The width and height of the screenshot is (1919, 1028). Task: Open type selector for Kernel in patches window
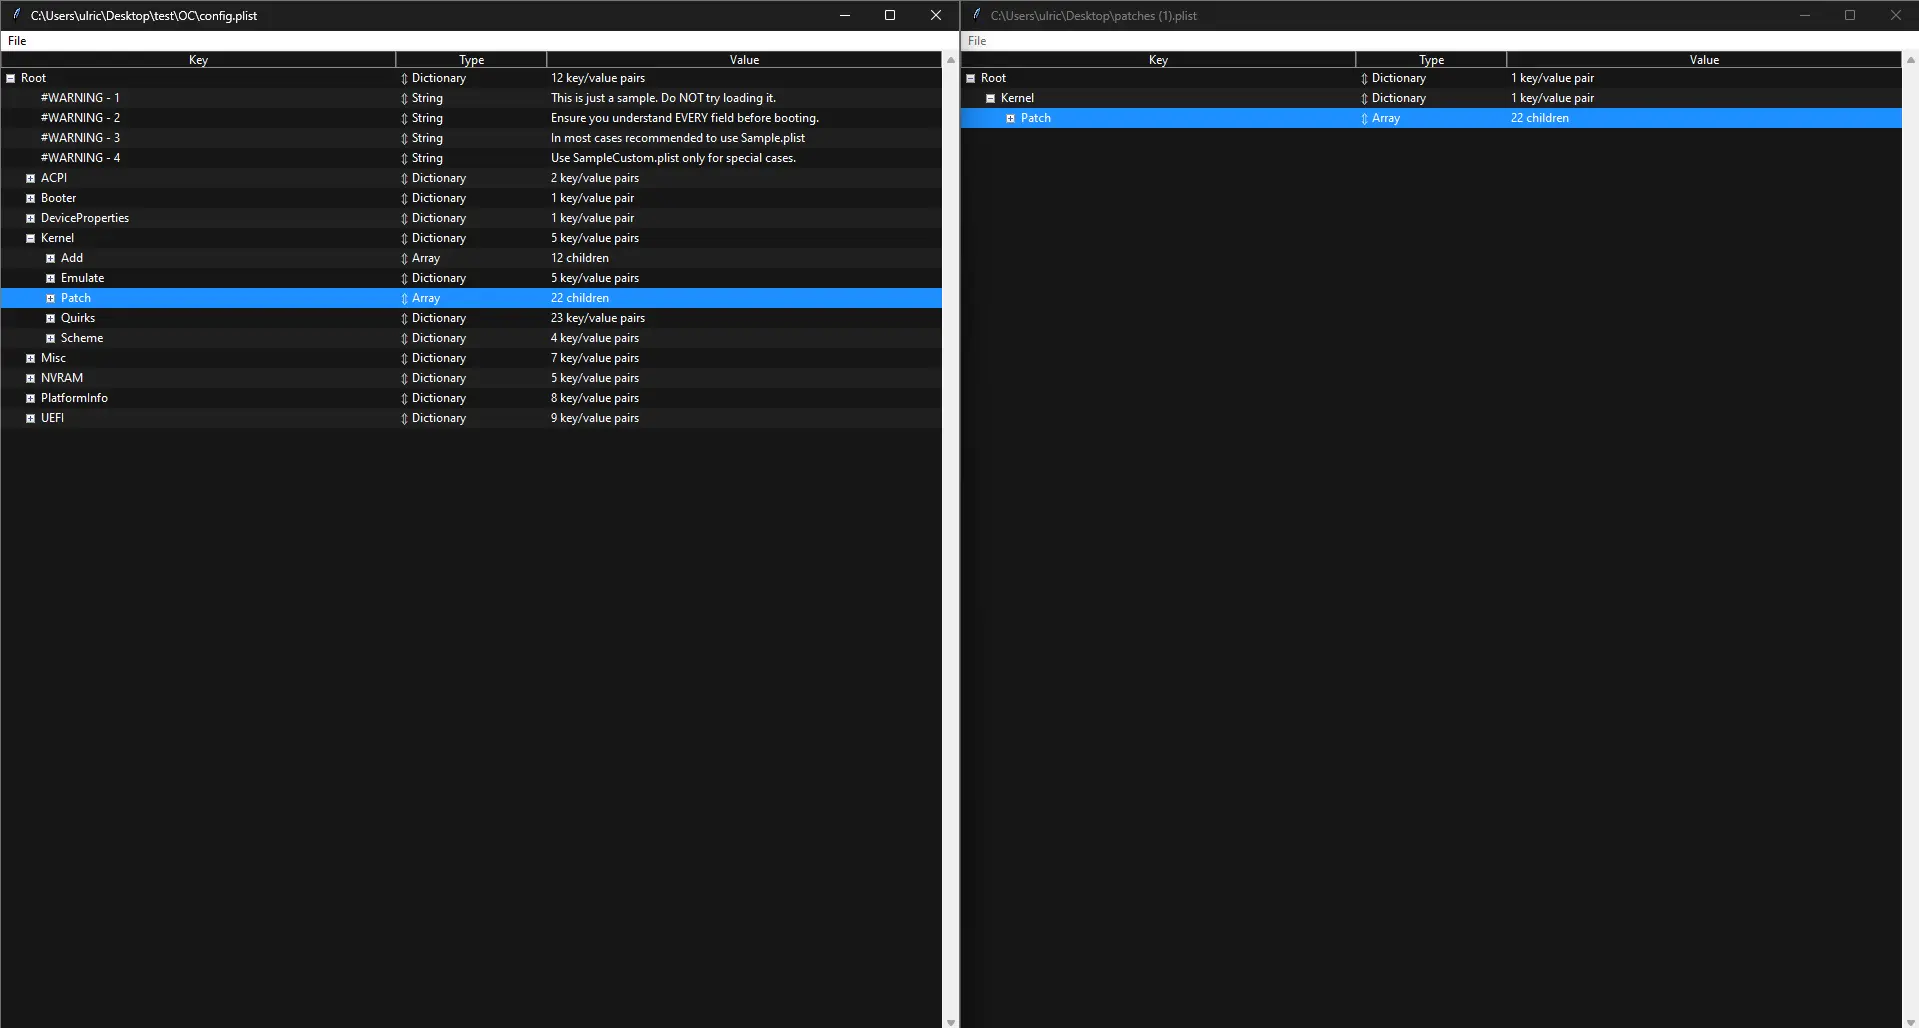pyautogui.click(x=1364, y=98)
